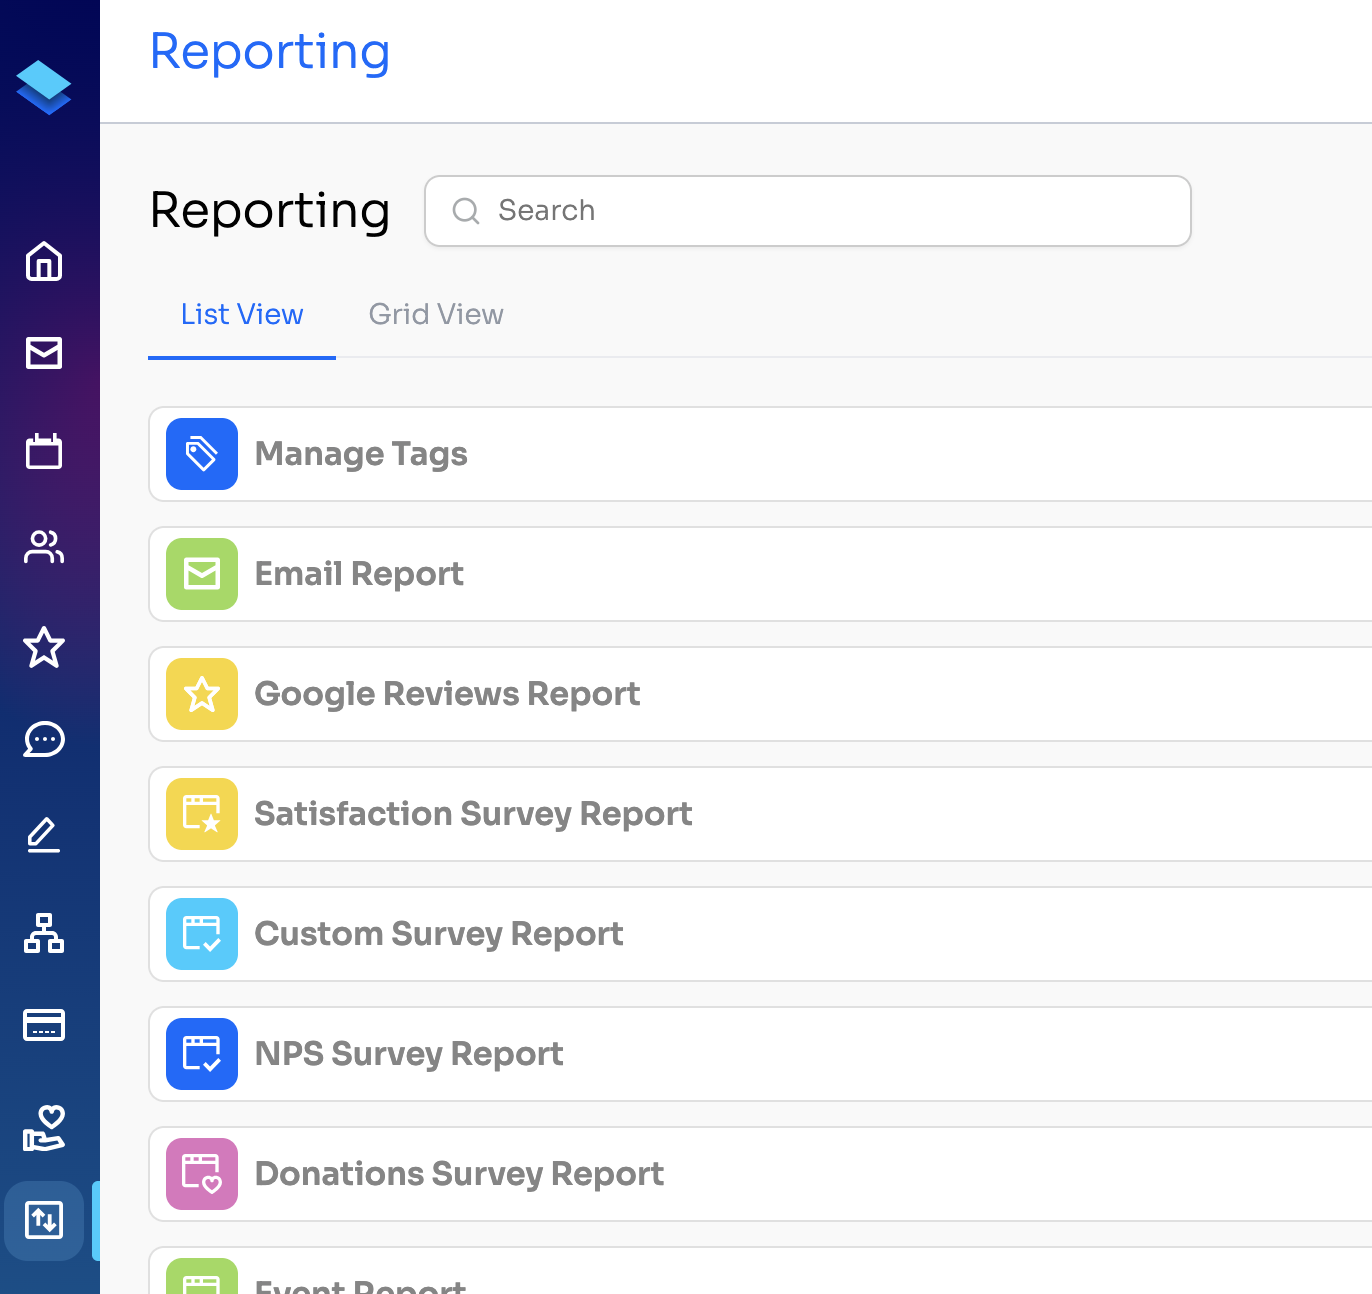
Task: Click the blue Reporting page title
Action: [270, 53]
